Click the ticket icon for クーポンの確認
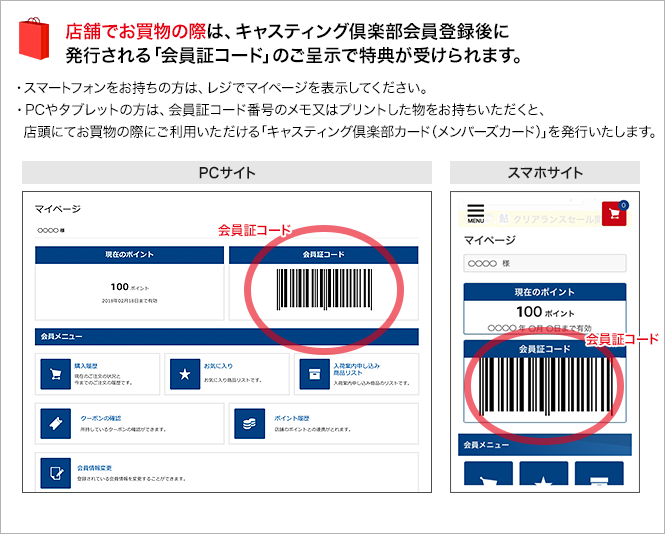The height and width of the screenshot is (534, 665). pyautogui.click(x=56, y=423)
